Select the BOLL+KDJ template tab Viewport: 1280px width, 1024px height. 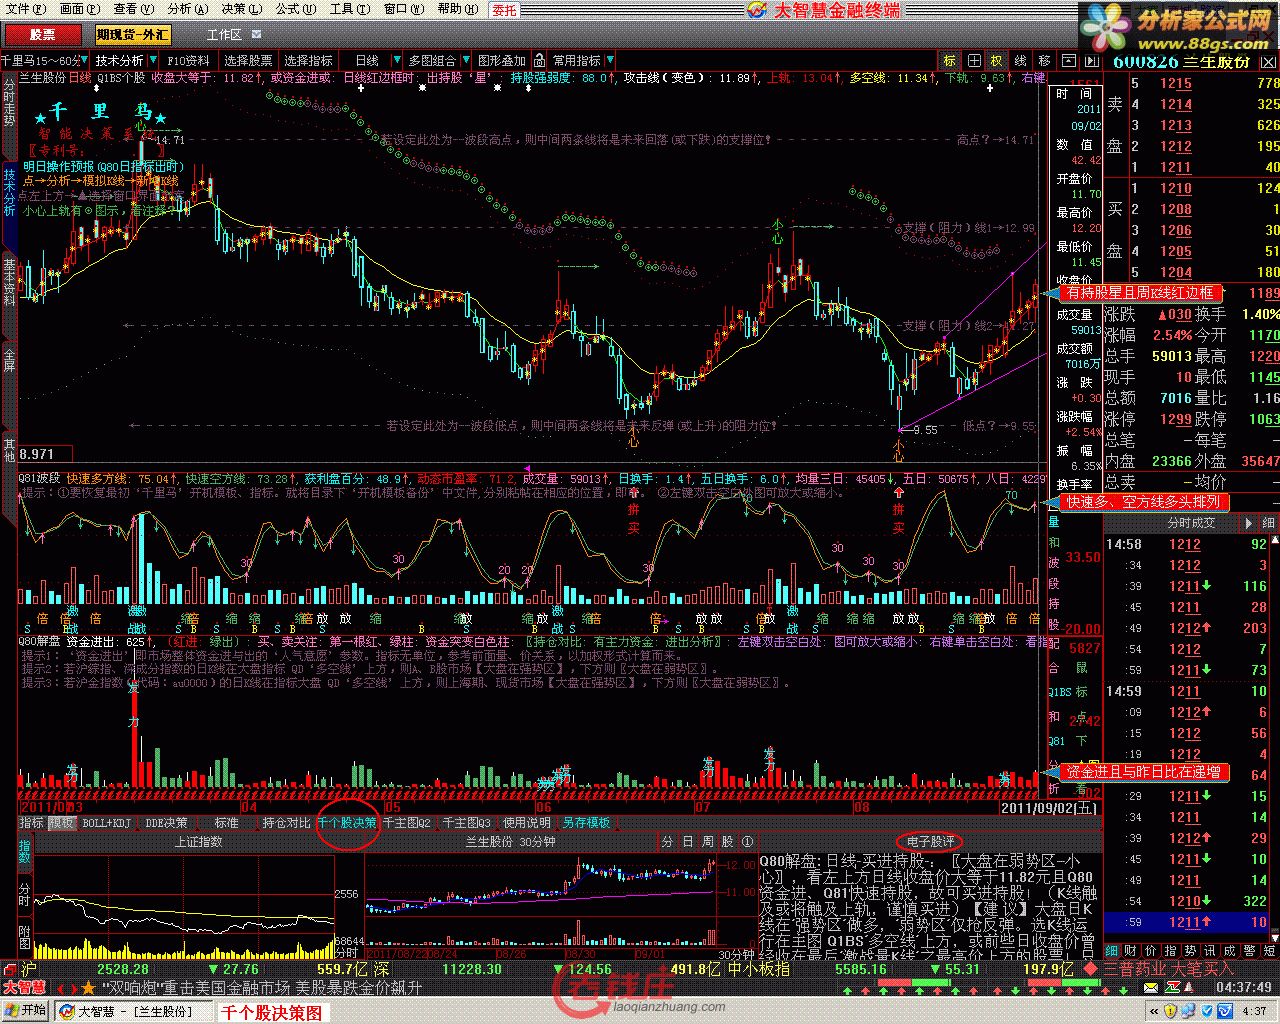(x=106, y=823)
